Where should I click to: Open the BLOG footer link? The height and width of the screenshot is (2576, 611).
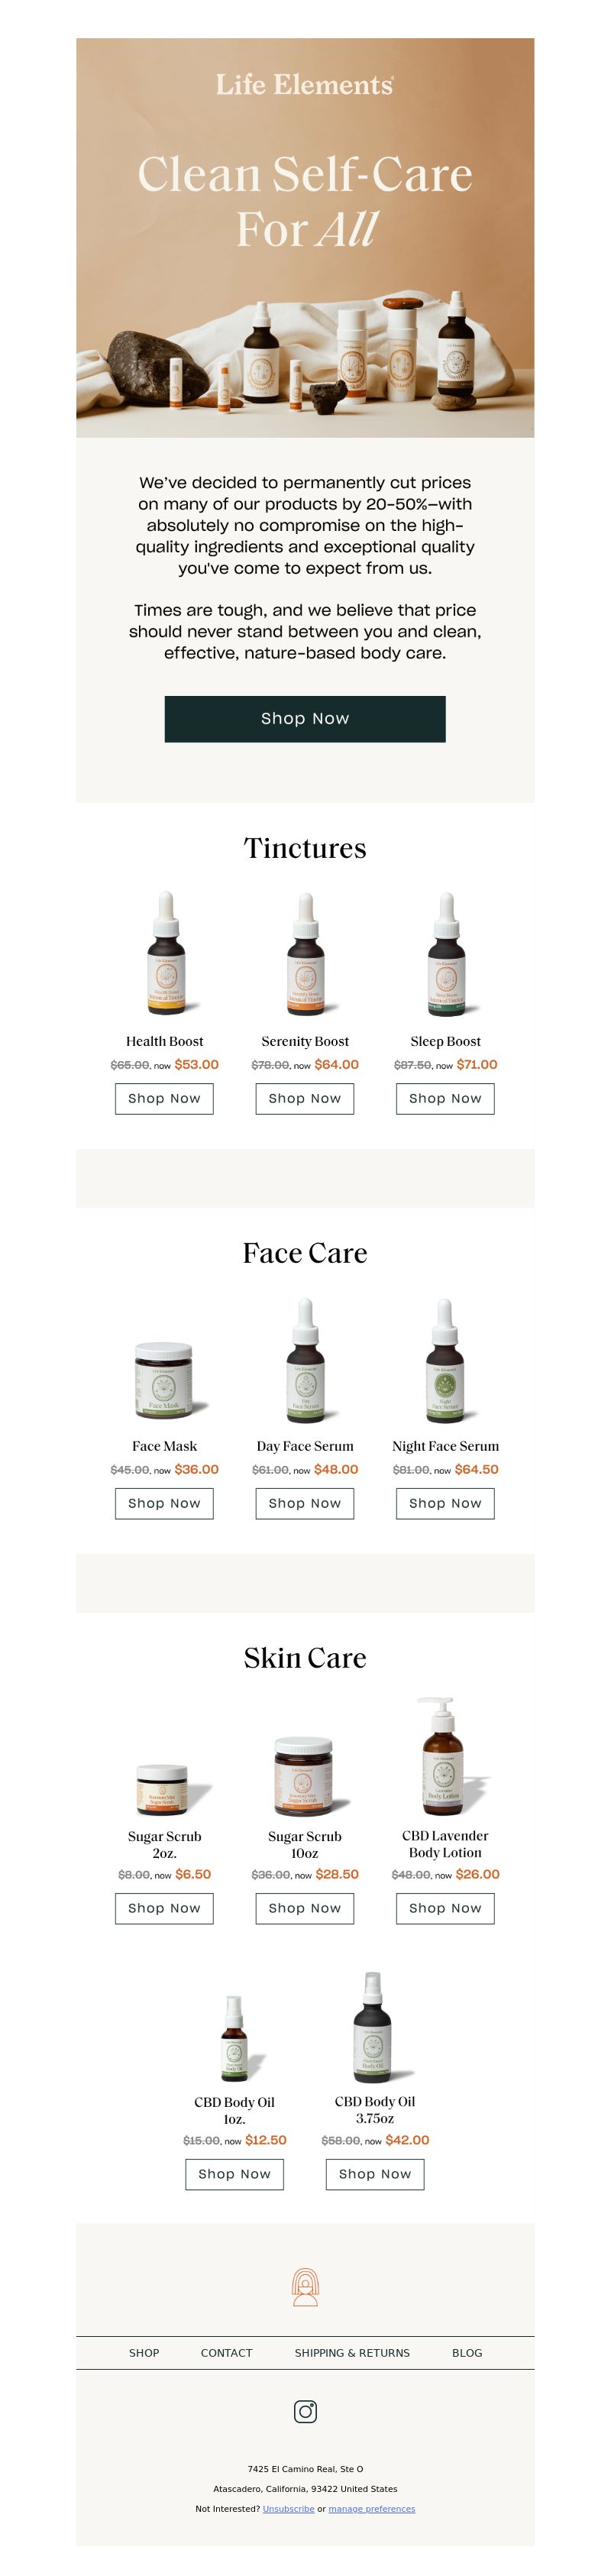click(467, 2353)
